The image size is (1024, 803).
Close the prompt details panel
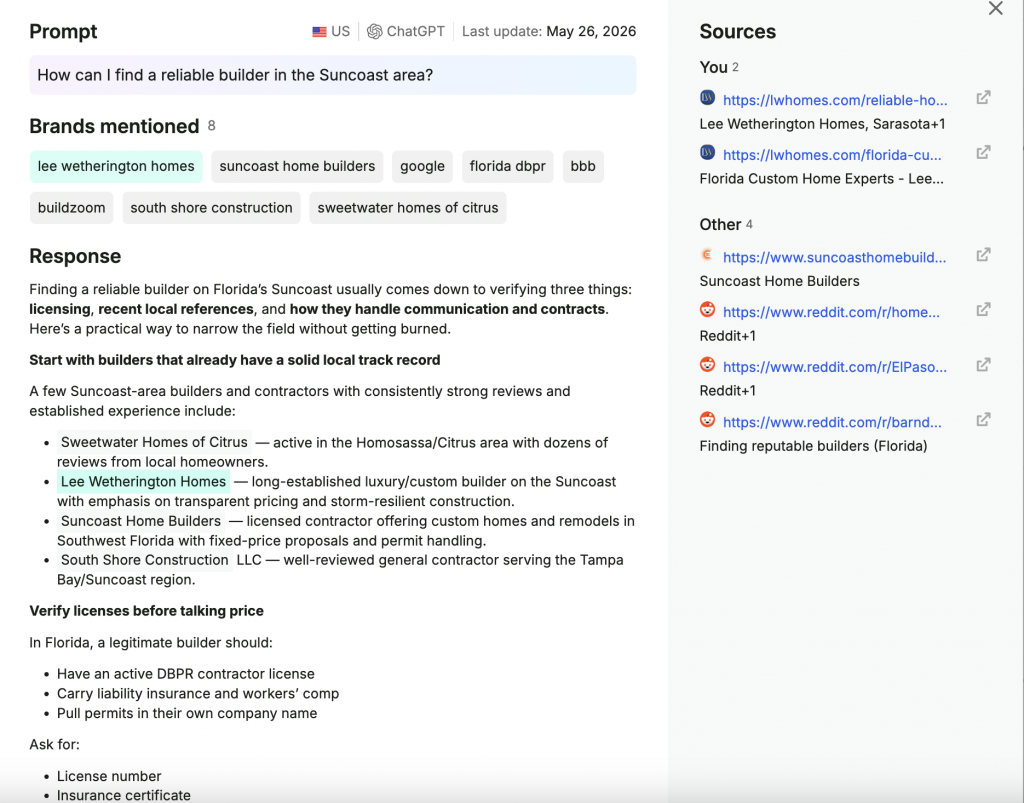point(995,8)
